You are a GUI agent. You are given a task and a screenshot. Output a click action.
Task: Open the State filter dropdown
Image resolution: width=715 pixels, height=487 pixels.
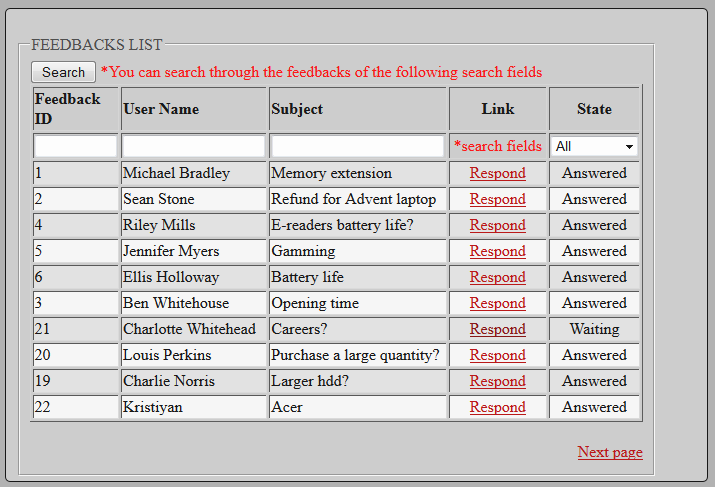pos(594,146)
